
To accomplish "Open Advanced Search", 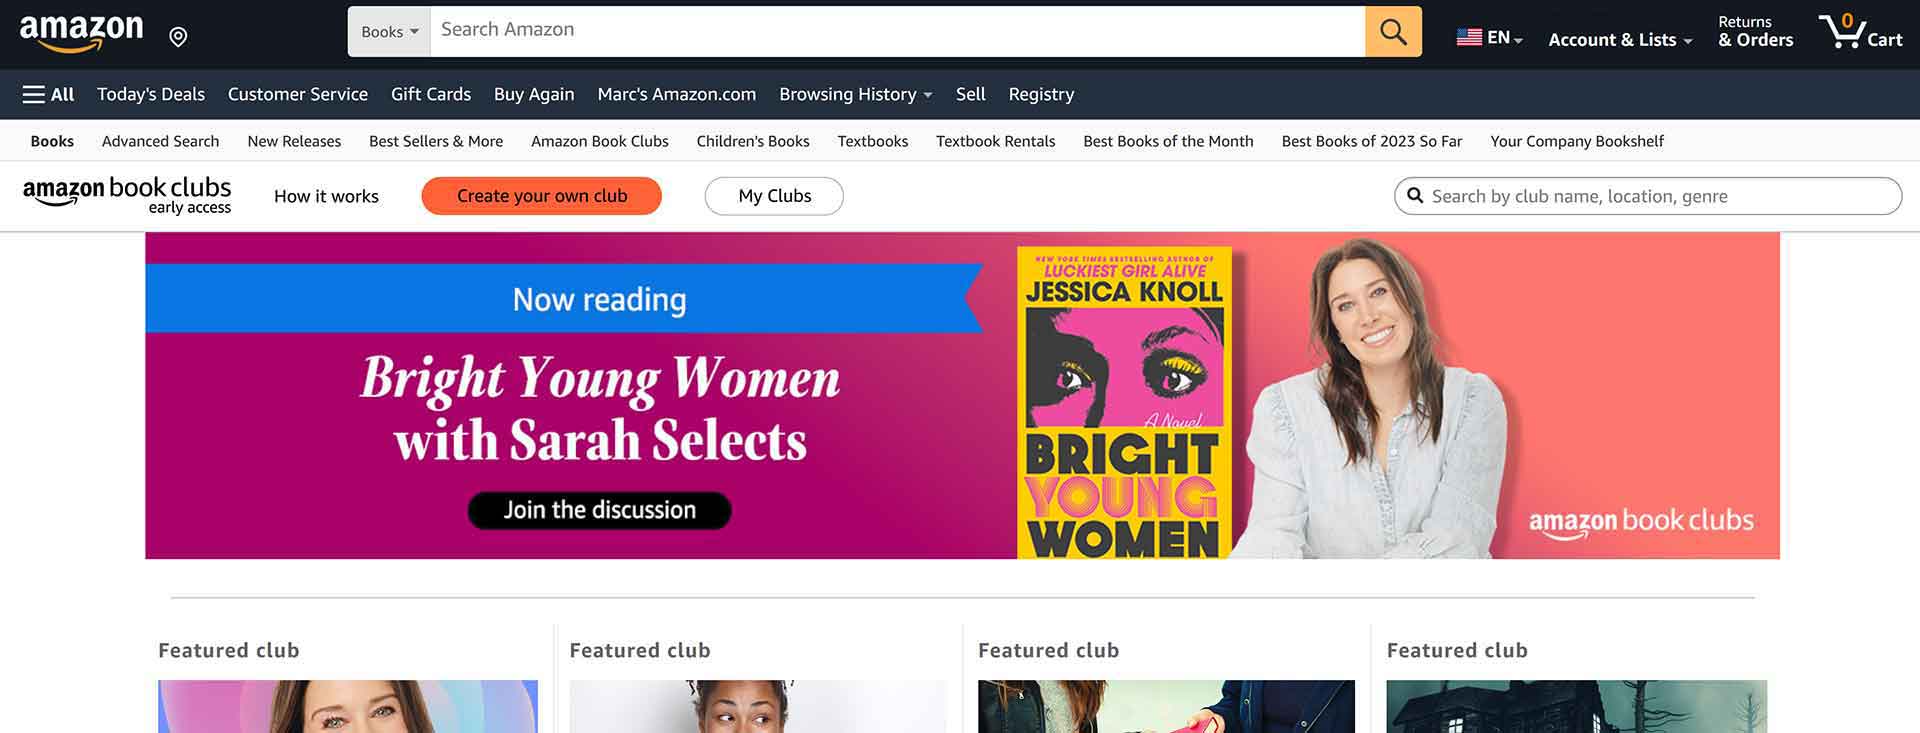I will [x=160, y=141].
